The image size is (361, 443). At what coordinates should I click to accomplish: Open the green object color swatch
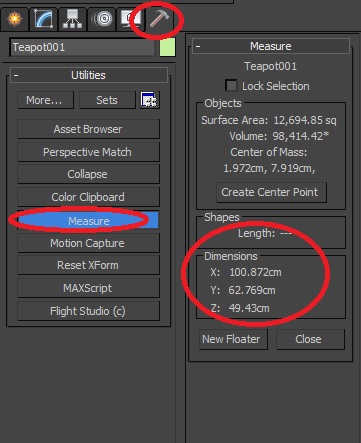(167, 47)
